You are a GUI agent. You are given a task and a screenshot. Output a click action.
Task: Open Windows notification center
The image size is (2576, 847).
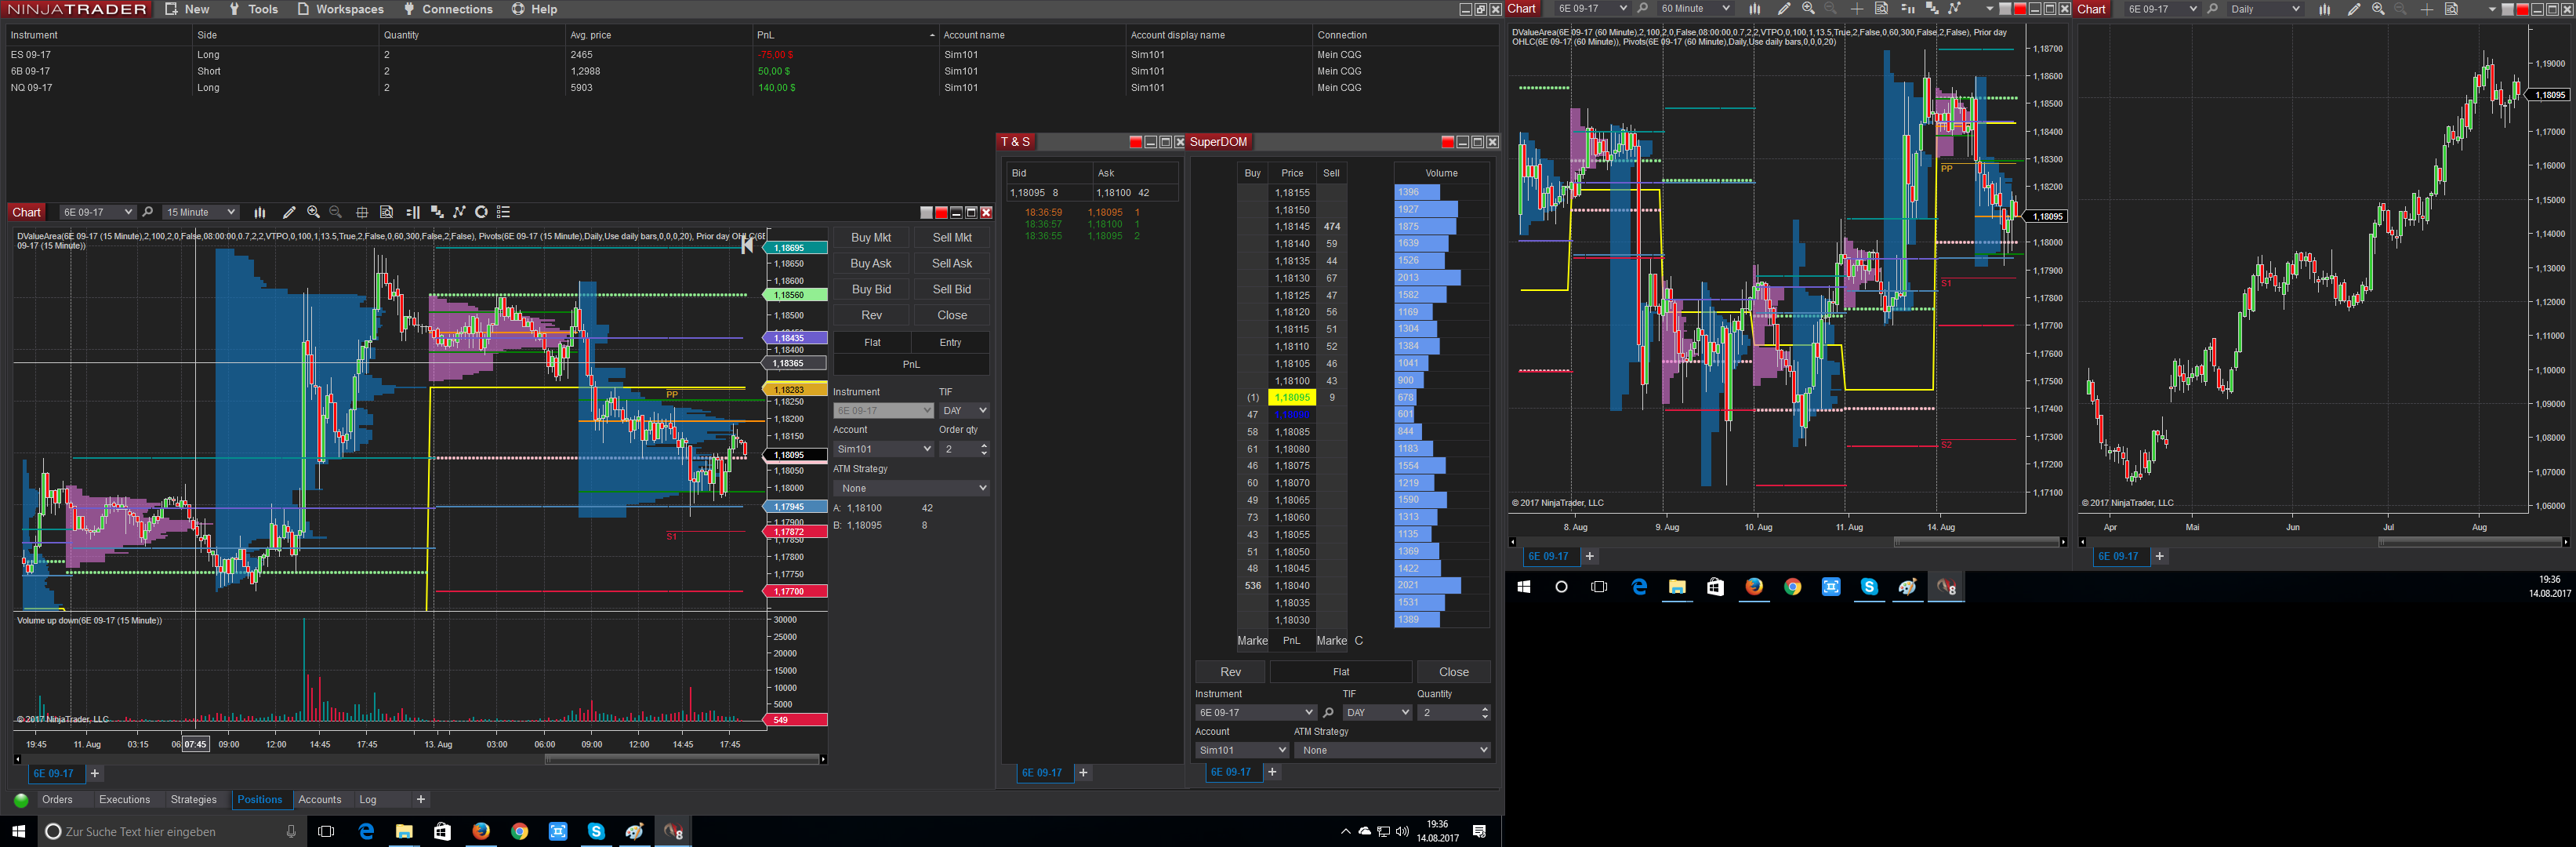point(1480,831)
